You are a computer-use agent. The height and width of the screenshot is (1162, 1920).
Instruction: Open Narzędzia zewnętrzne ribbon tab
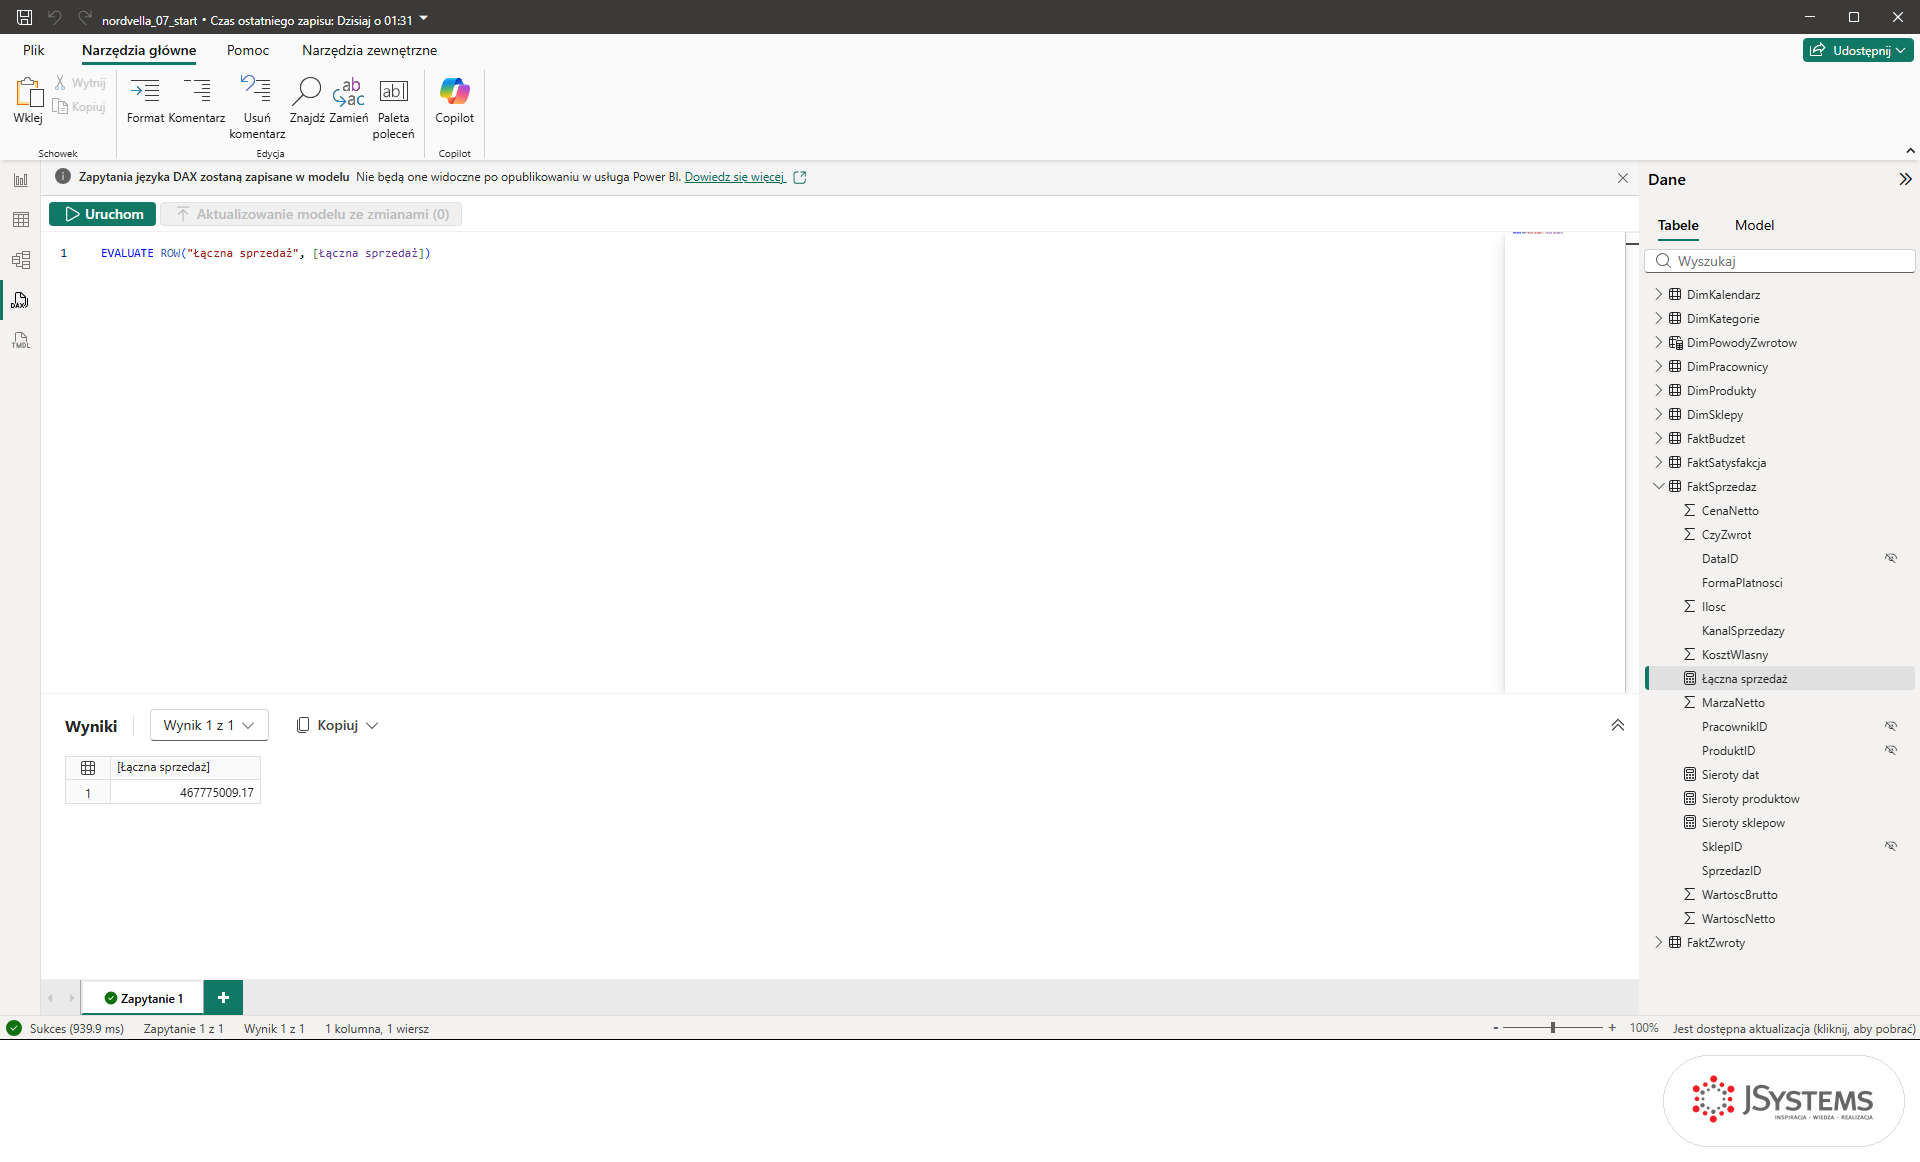[x=369, y=50]
